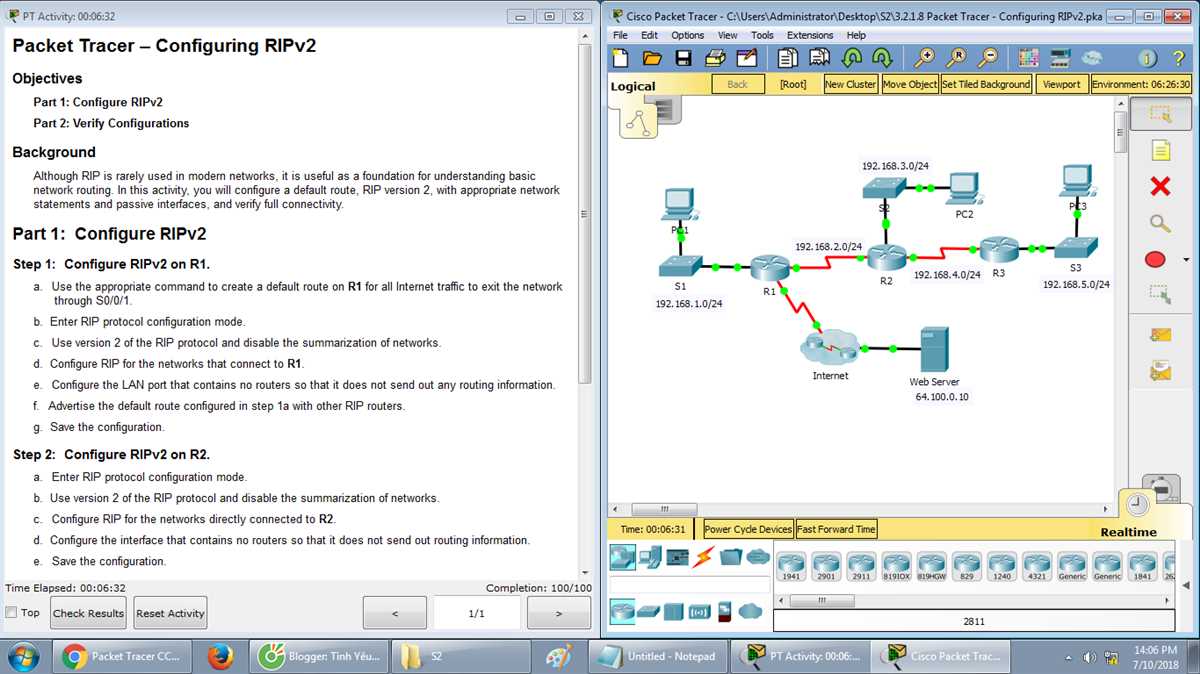Viewport: 1200px width, 674px height.
Task: Click the Network Information 'i' icon
Action: pos(1148,58)
